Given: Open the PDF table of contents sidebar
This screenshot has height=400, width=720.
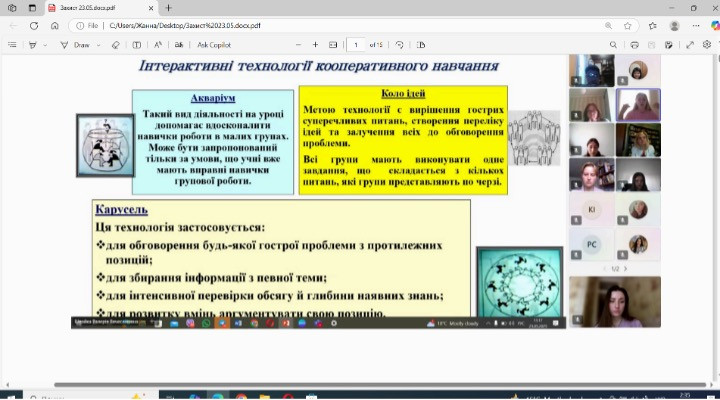Looking at the screenshot, I should click(11, 45).
